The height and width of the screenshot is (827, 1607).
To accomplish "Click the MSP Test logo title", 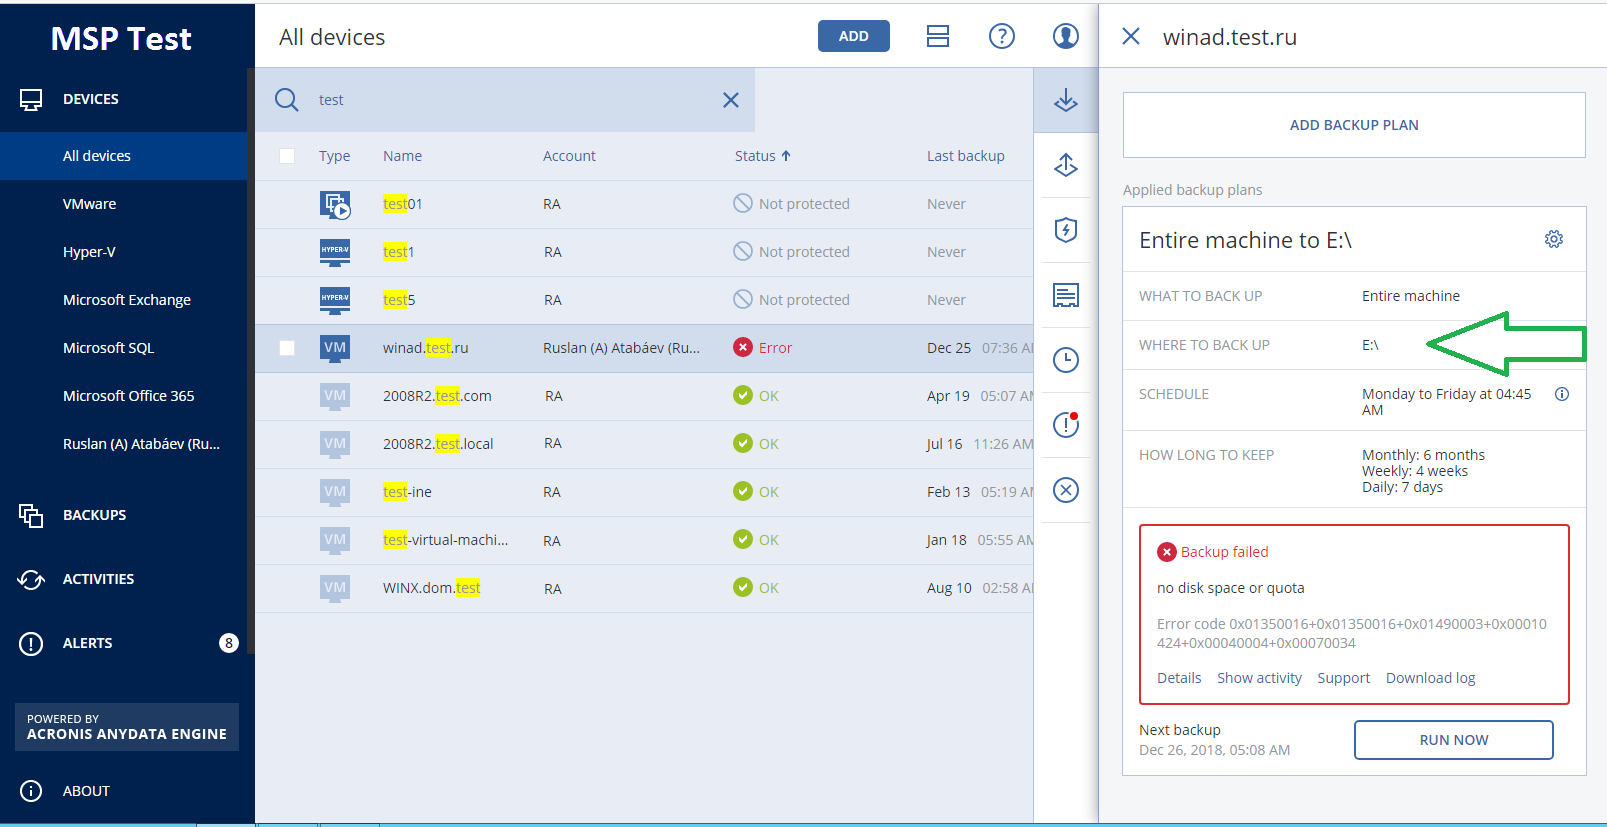I will [x=121, y=38].
